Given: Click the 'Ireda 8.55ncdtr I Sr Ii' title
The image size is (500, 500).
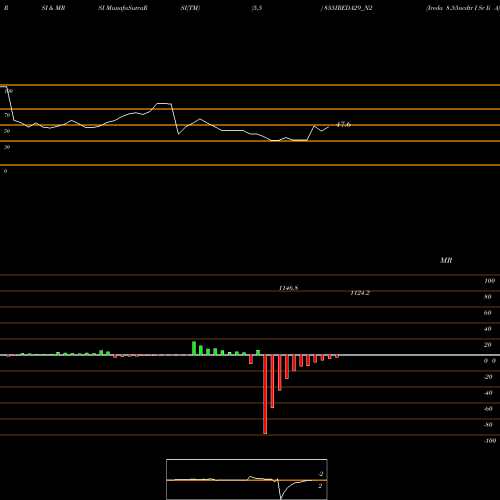Looking at the screenshot, I should click(459, 8).
